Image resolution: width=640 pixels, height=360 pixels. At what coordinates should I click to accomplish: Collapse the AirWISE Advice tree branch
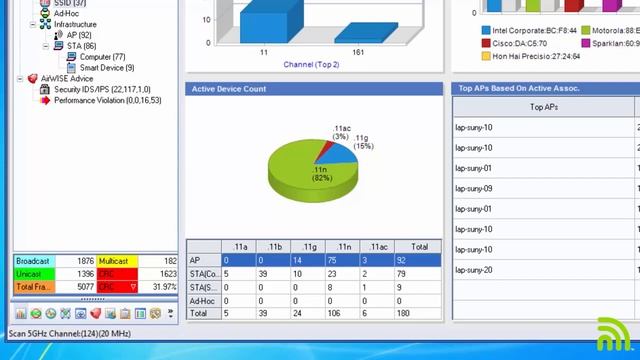pyautogui.click(x=20, y=79)
